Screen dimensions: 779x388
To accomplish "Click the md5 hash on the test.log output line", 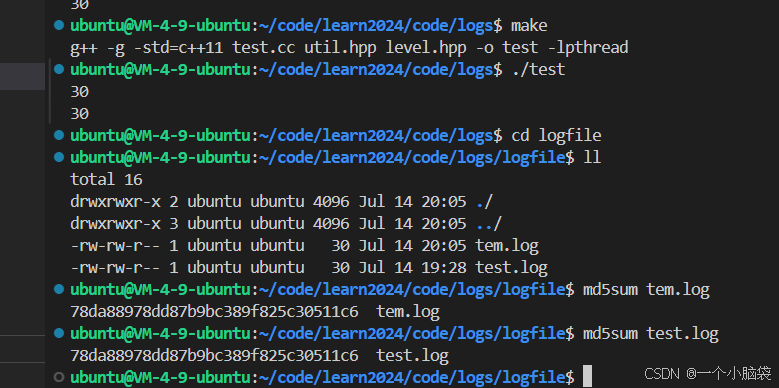I will [x=214, y=356].
